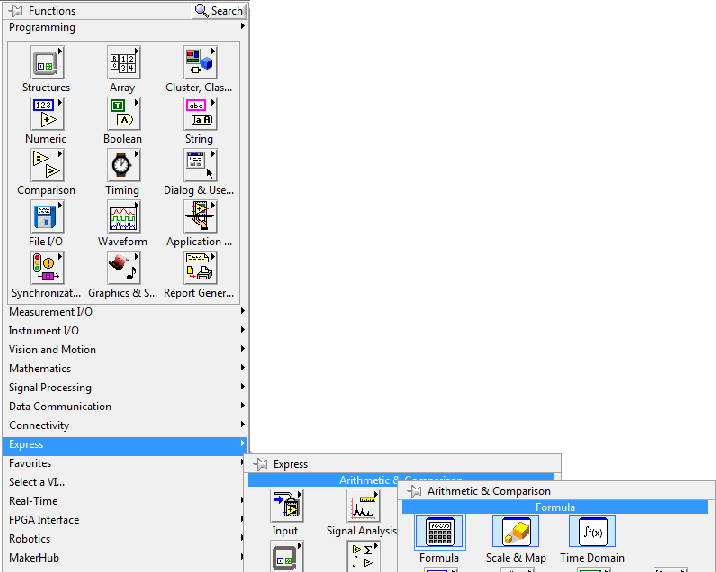Viewport: 716px width, 572px height.
Task: Expand the Connectivity category
Action: [x=126, y=425]
